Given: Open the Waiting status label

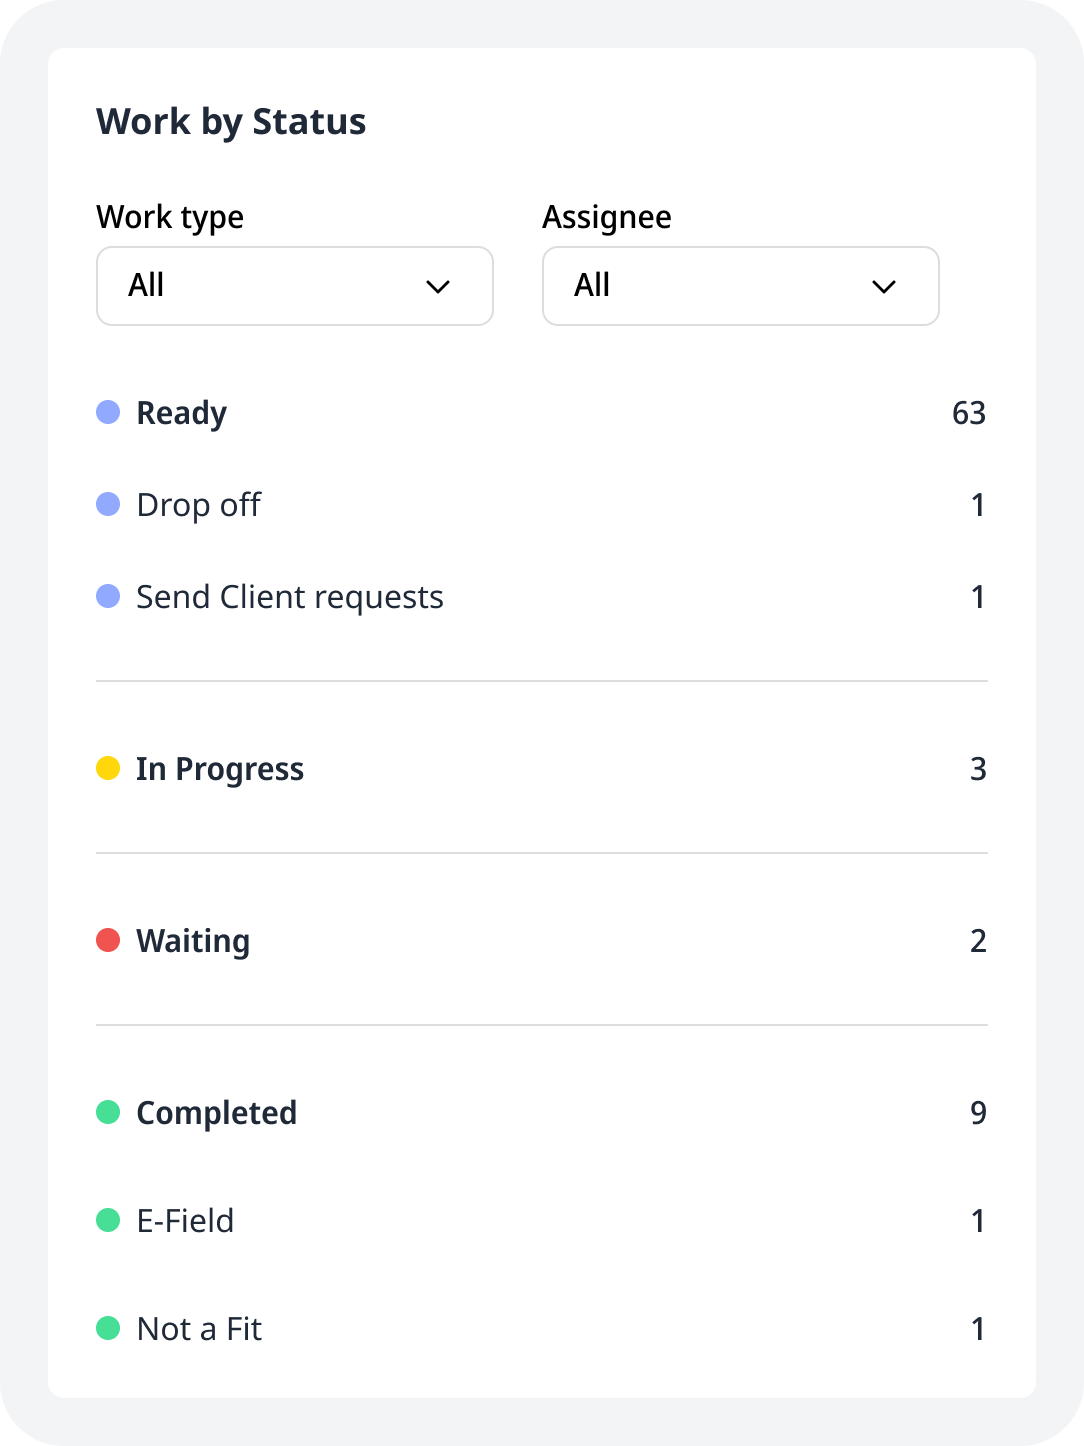Looking at the screenshot, I should click(193, 941).
